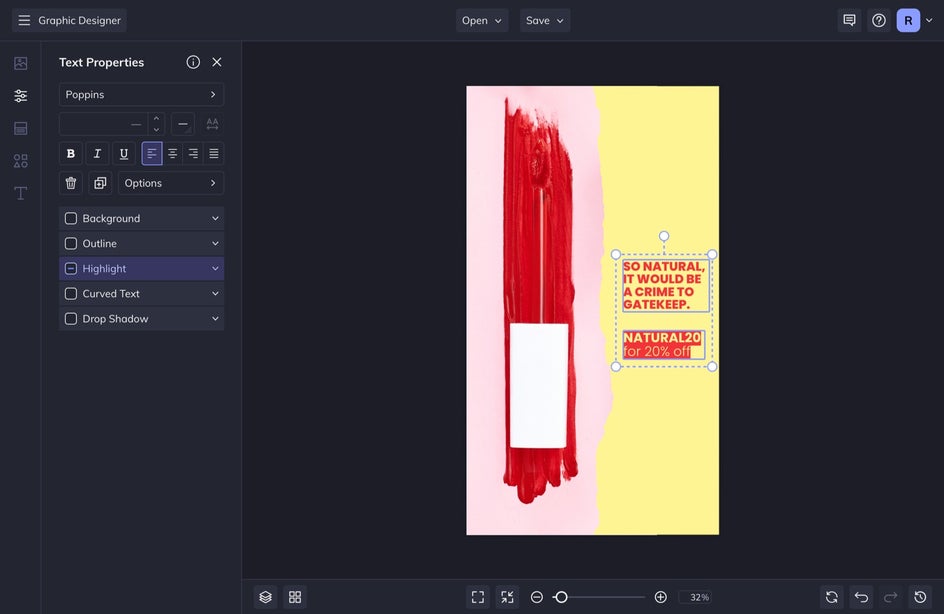Close the Text Properties panel
944x614 pixels.
click(217, 62)
